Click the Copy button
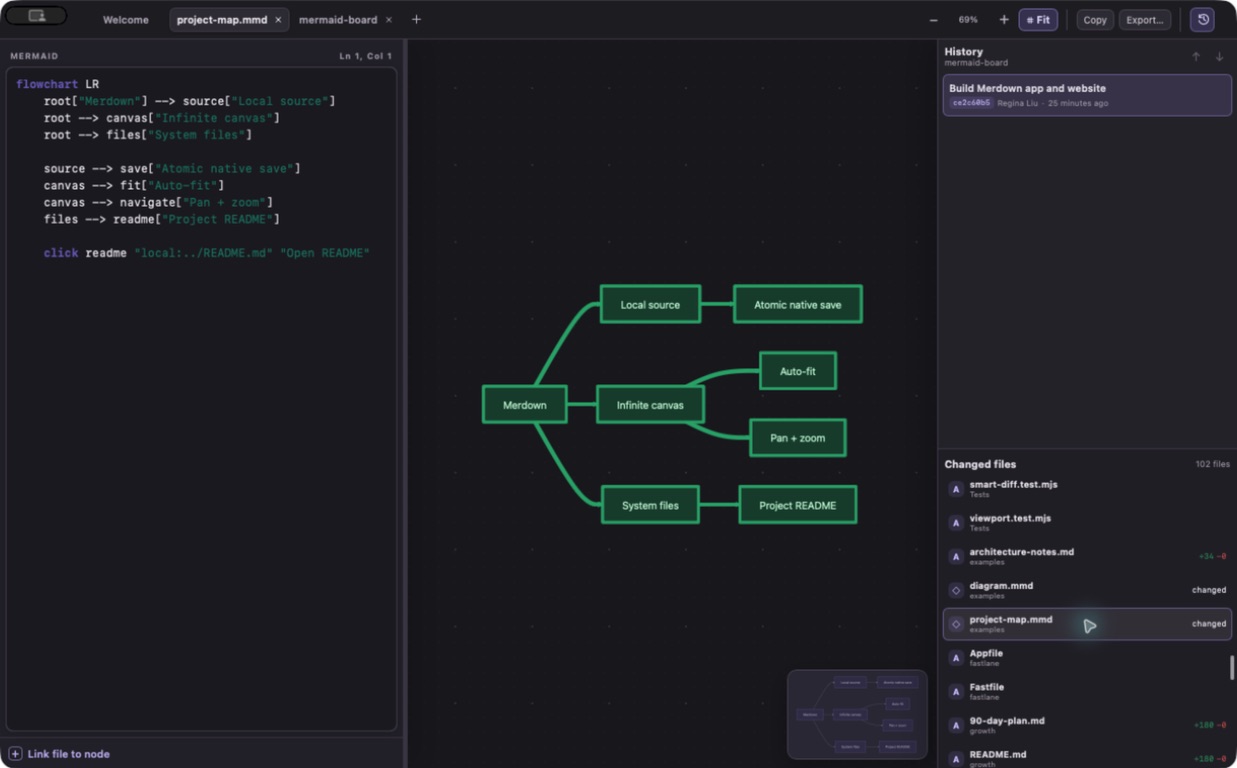1237x768 pixels. coord(1095,20)
